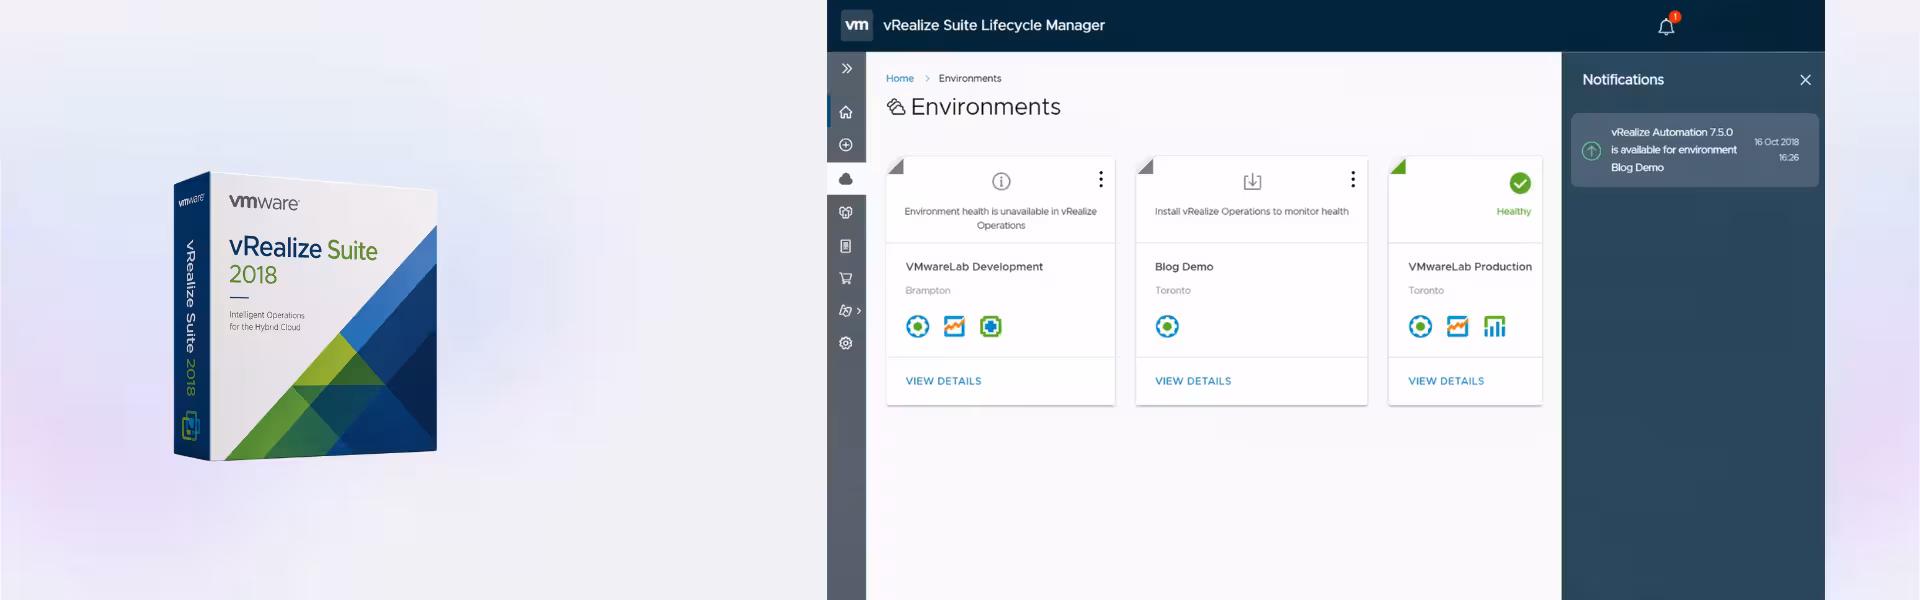Open the notifications bell icon
This screenshot has height=600, width=1920.
[1666, 26]
